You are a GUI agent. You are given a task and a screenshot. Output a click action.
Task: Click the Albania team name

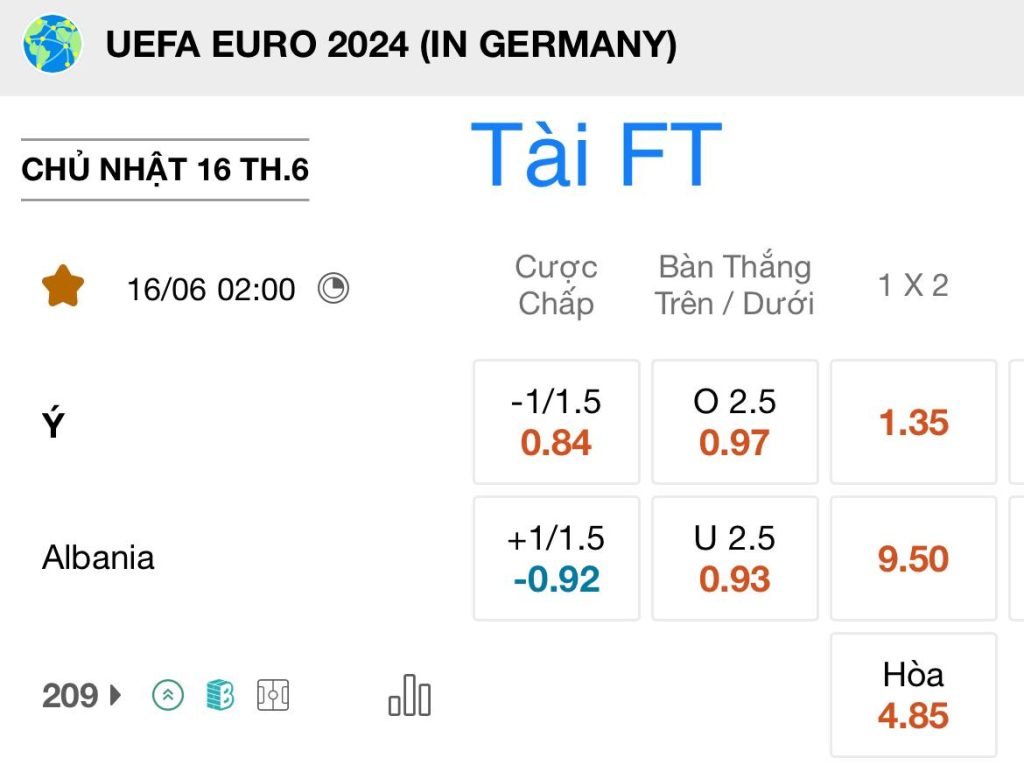pos(98,558)
